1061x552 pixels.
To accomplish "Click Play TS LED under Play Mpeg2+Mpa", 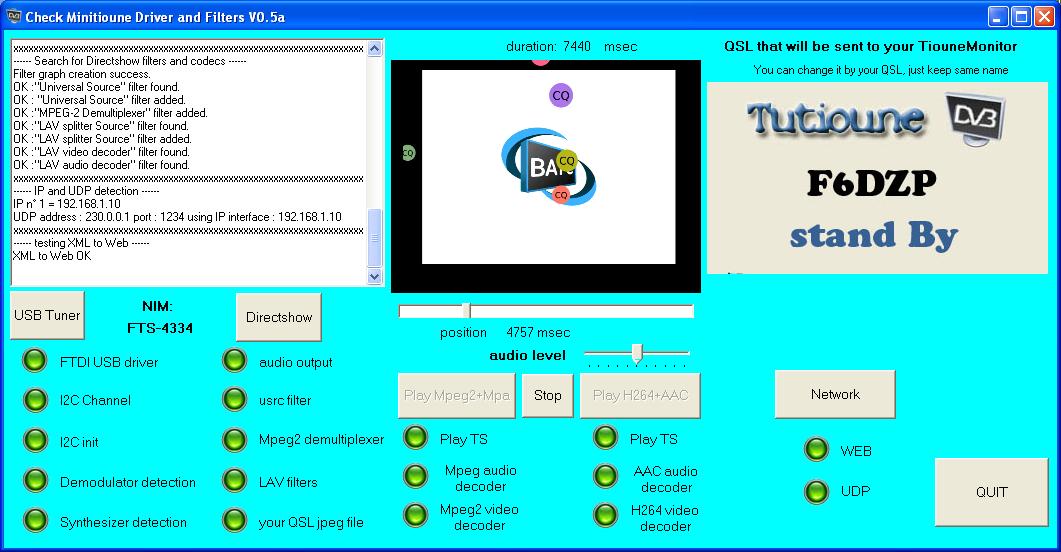I will pos(415,438).
